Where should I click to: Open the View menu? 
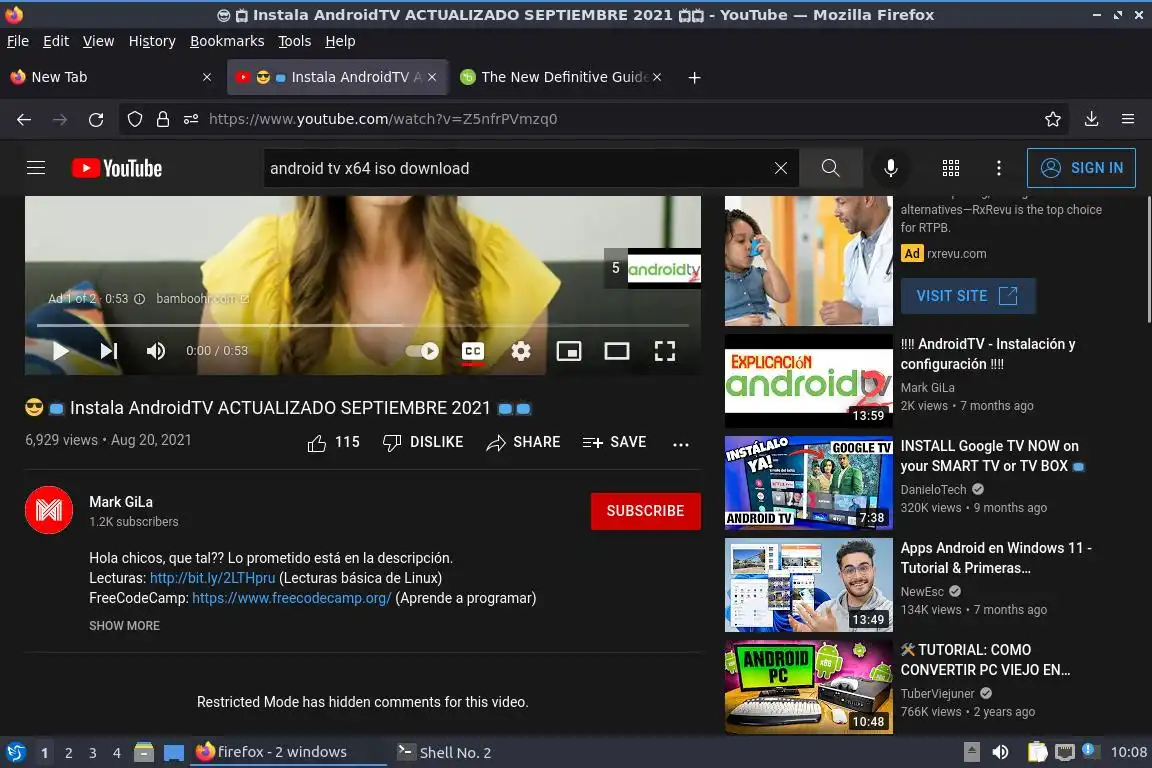pos(98,41)
